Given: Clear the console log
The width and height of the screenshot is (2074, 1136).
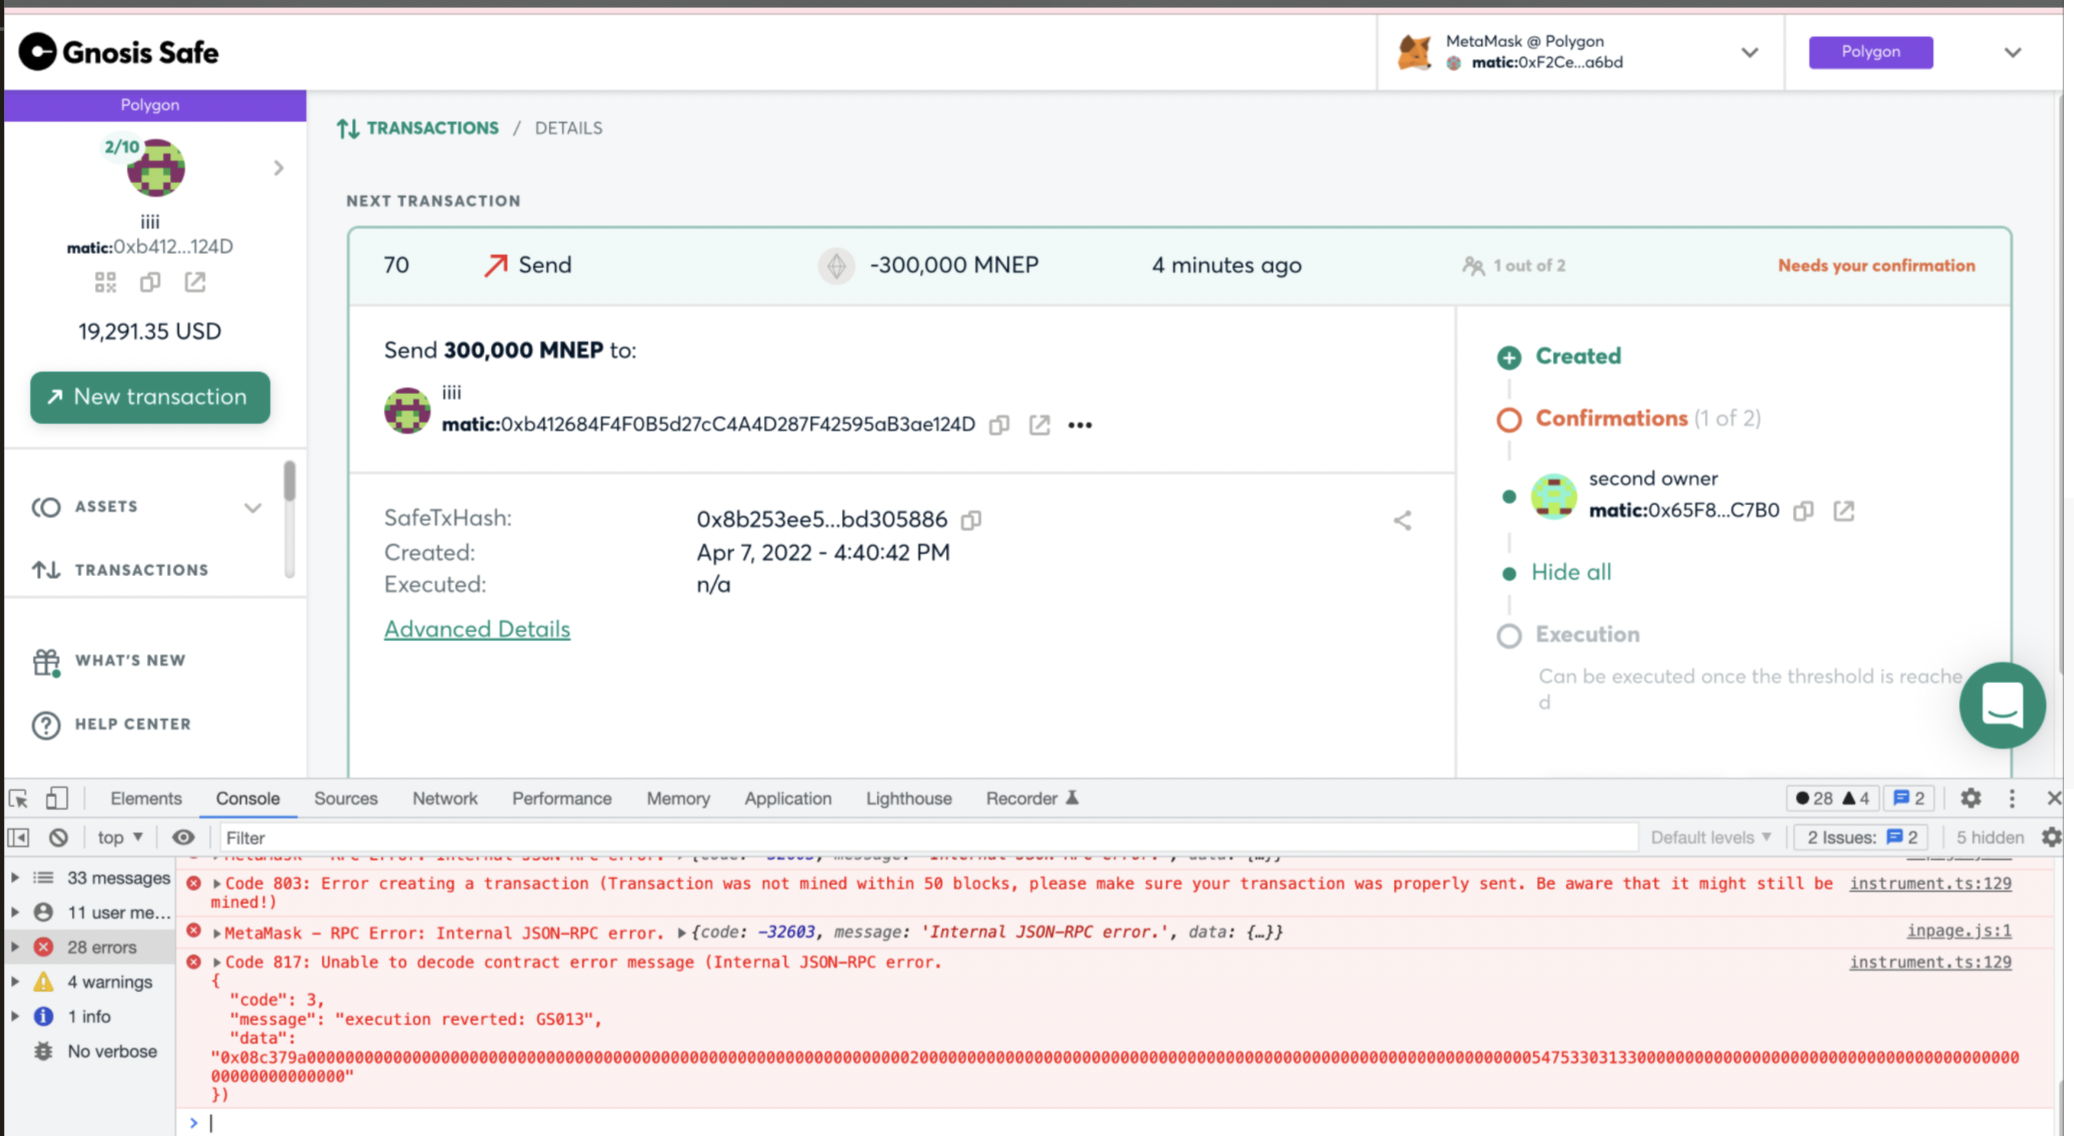Looking at the screenshot, I should (x=59, y=837).
